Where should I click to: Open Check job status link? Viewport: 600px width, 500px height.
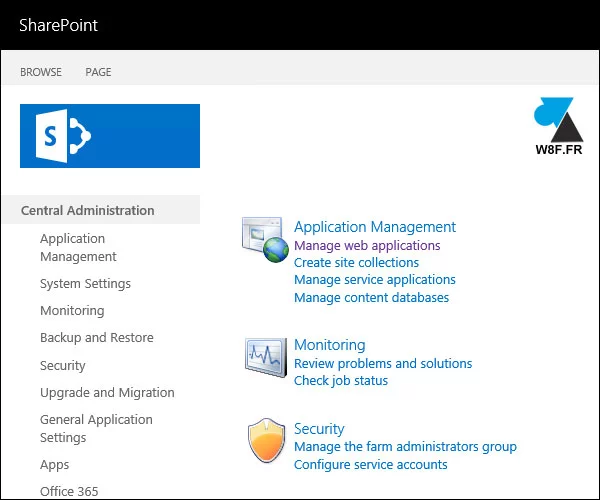point(340,380)
